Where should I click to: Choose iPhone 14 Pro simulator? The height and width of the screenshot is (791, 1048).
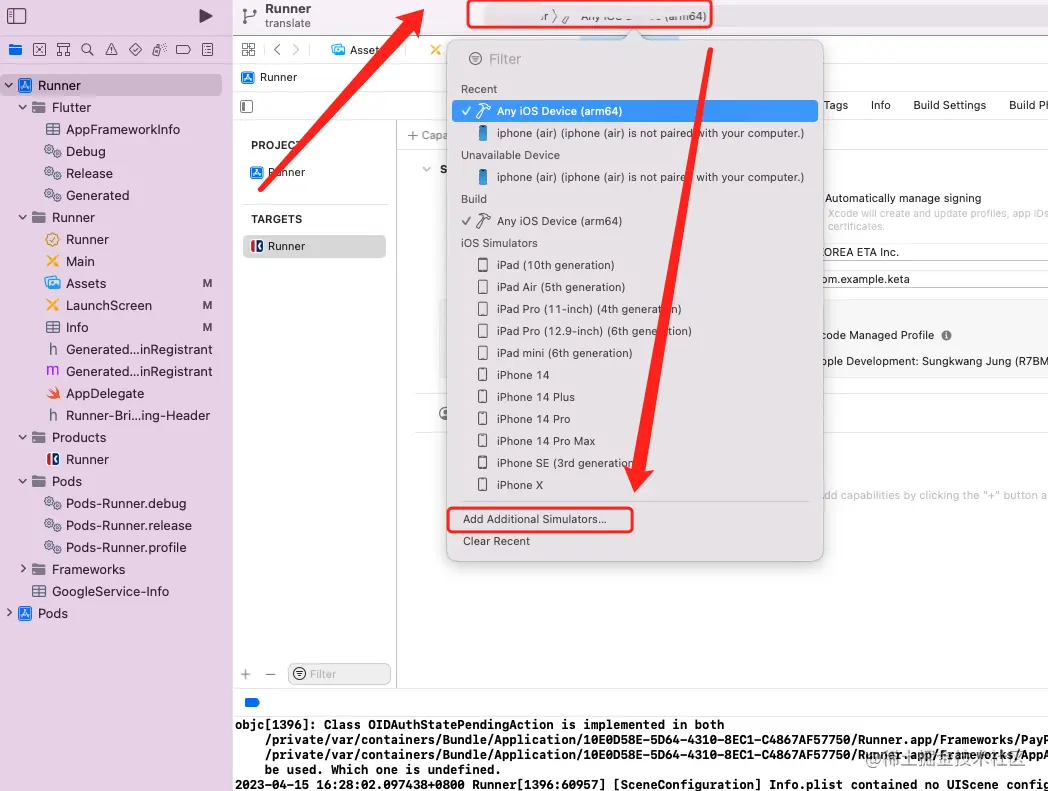(634, 419)
